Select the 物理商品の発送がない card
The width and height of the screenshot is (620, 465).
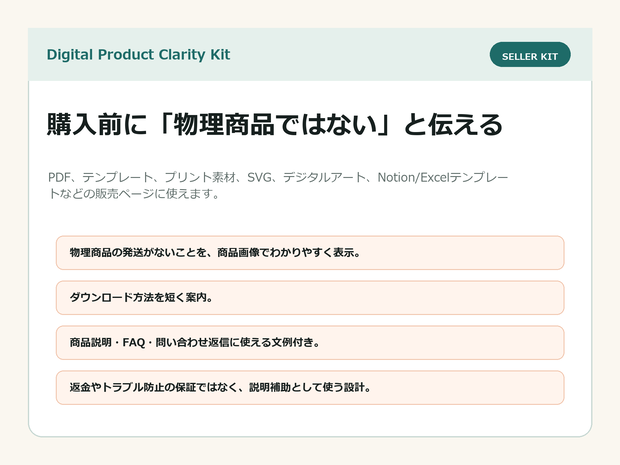(x=310, y=253)
